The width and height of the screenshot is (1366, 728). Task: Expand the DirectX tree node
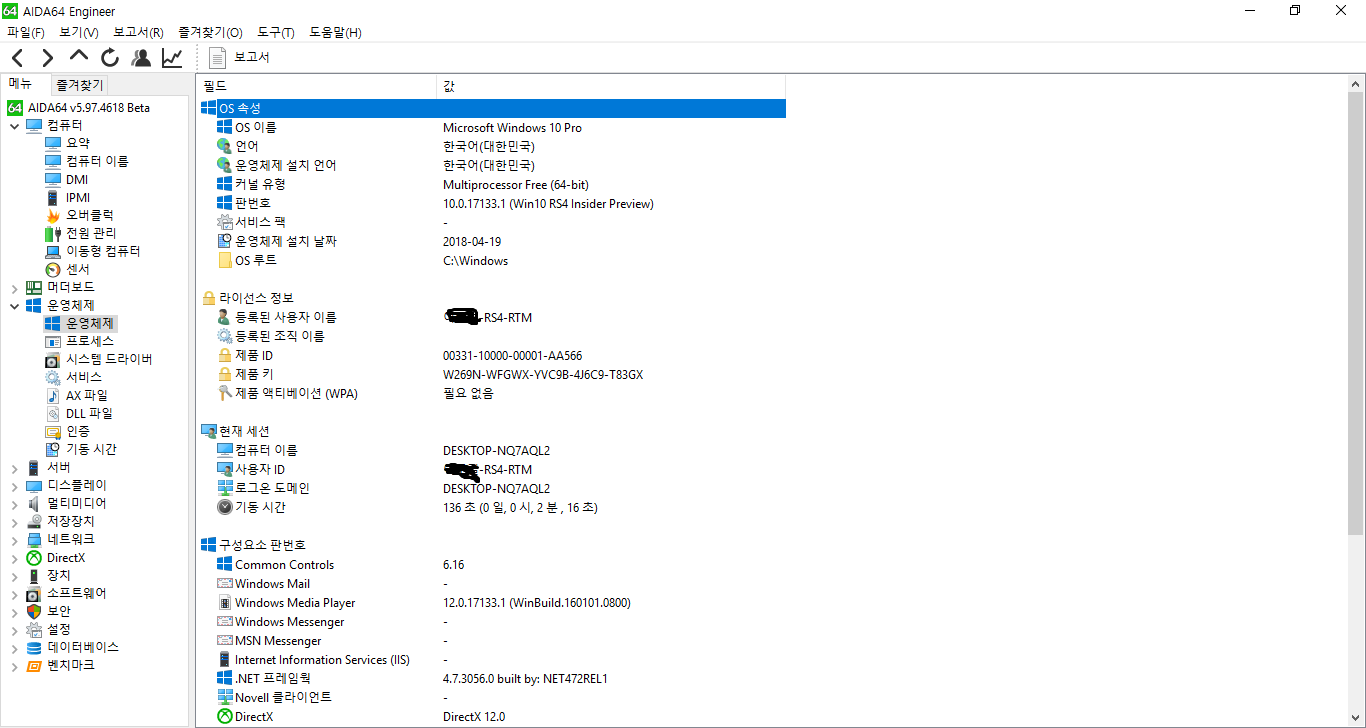click(x=14, y=557)
